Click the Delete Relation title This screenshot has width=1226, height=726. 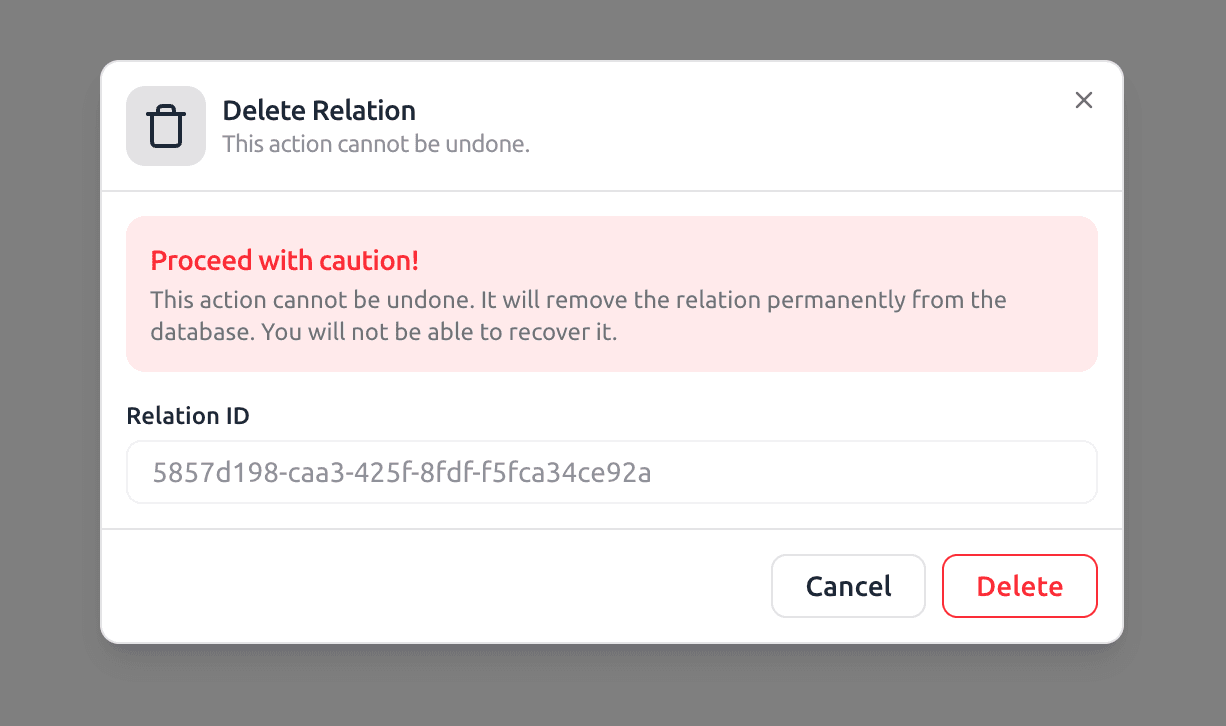click(x=319, y=110)
